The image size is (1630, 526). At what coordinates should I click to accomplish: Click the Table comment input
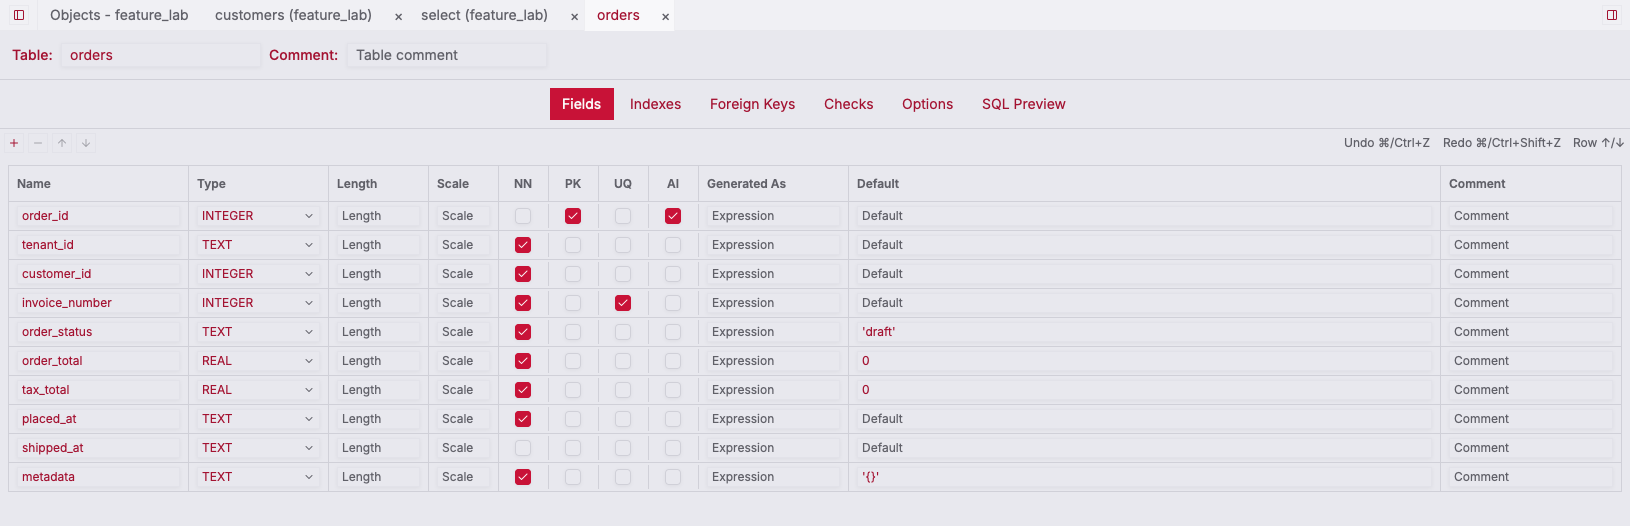[447, 55]
